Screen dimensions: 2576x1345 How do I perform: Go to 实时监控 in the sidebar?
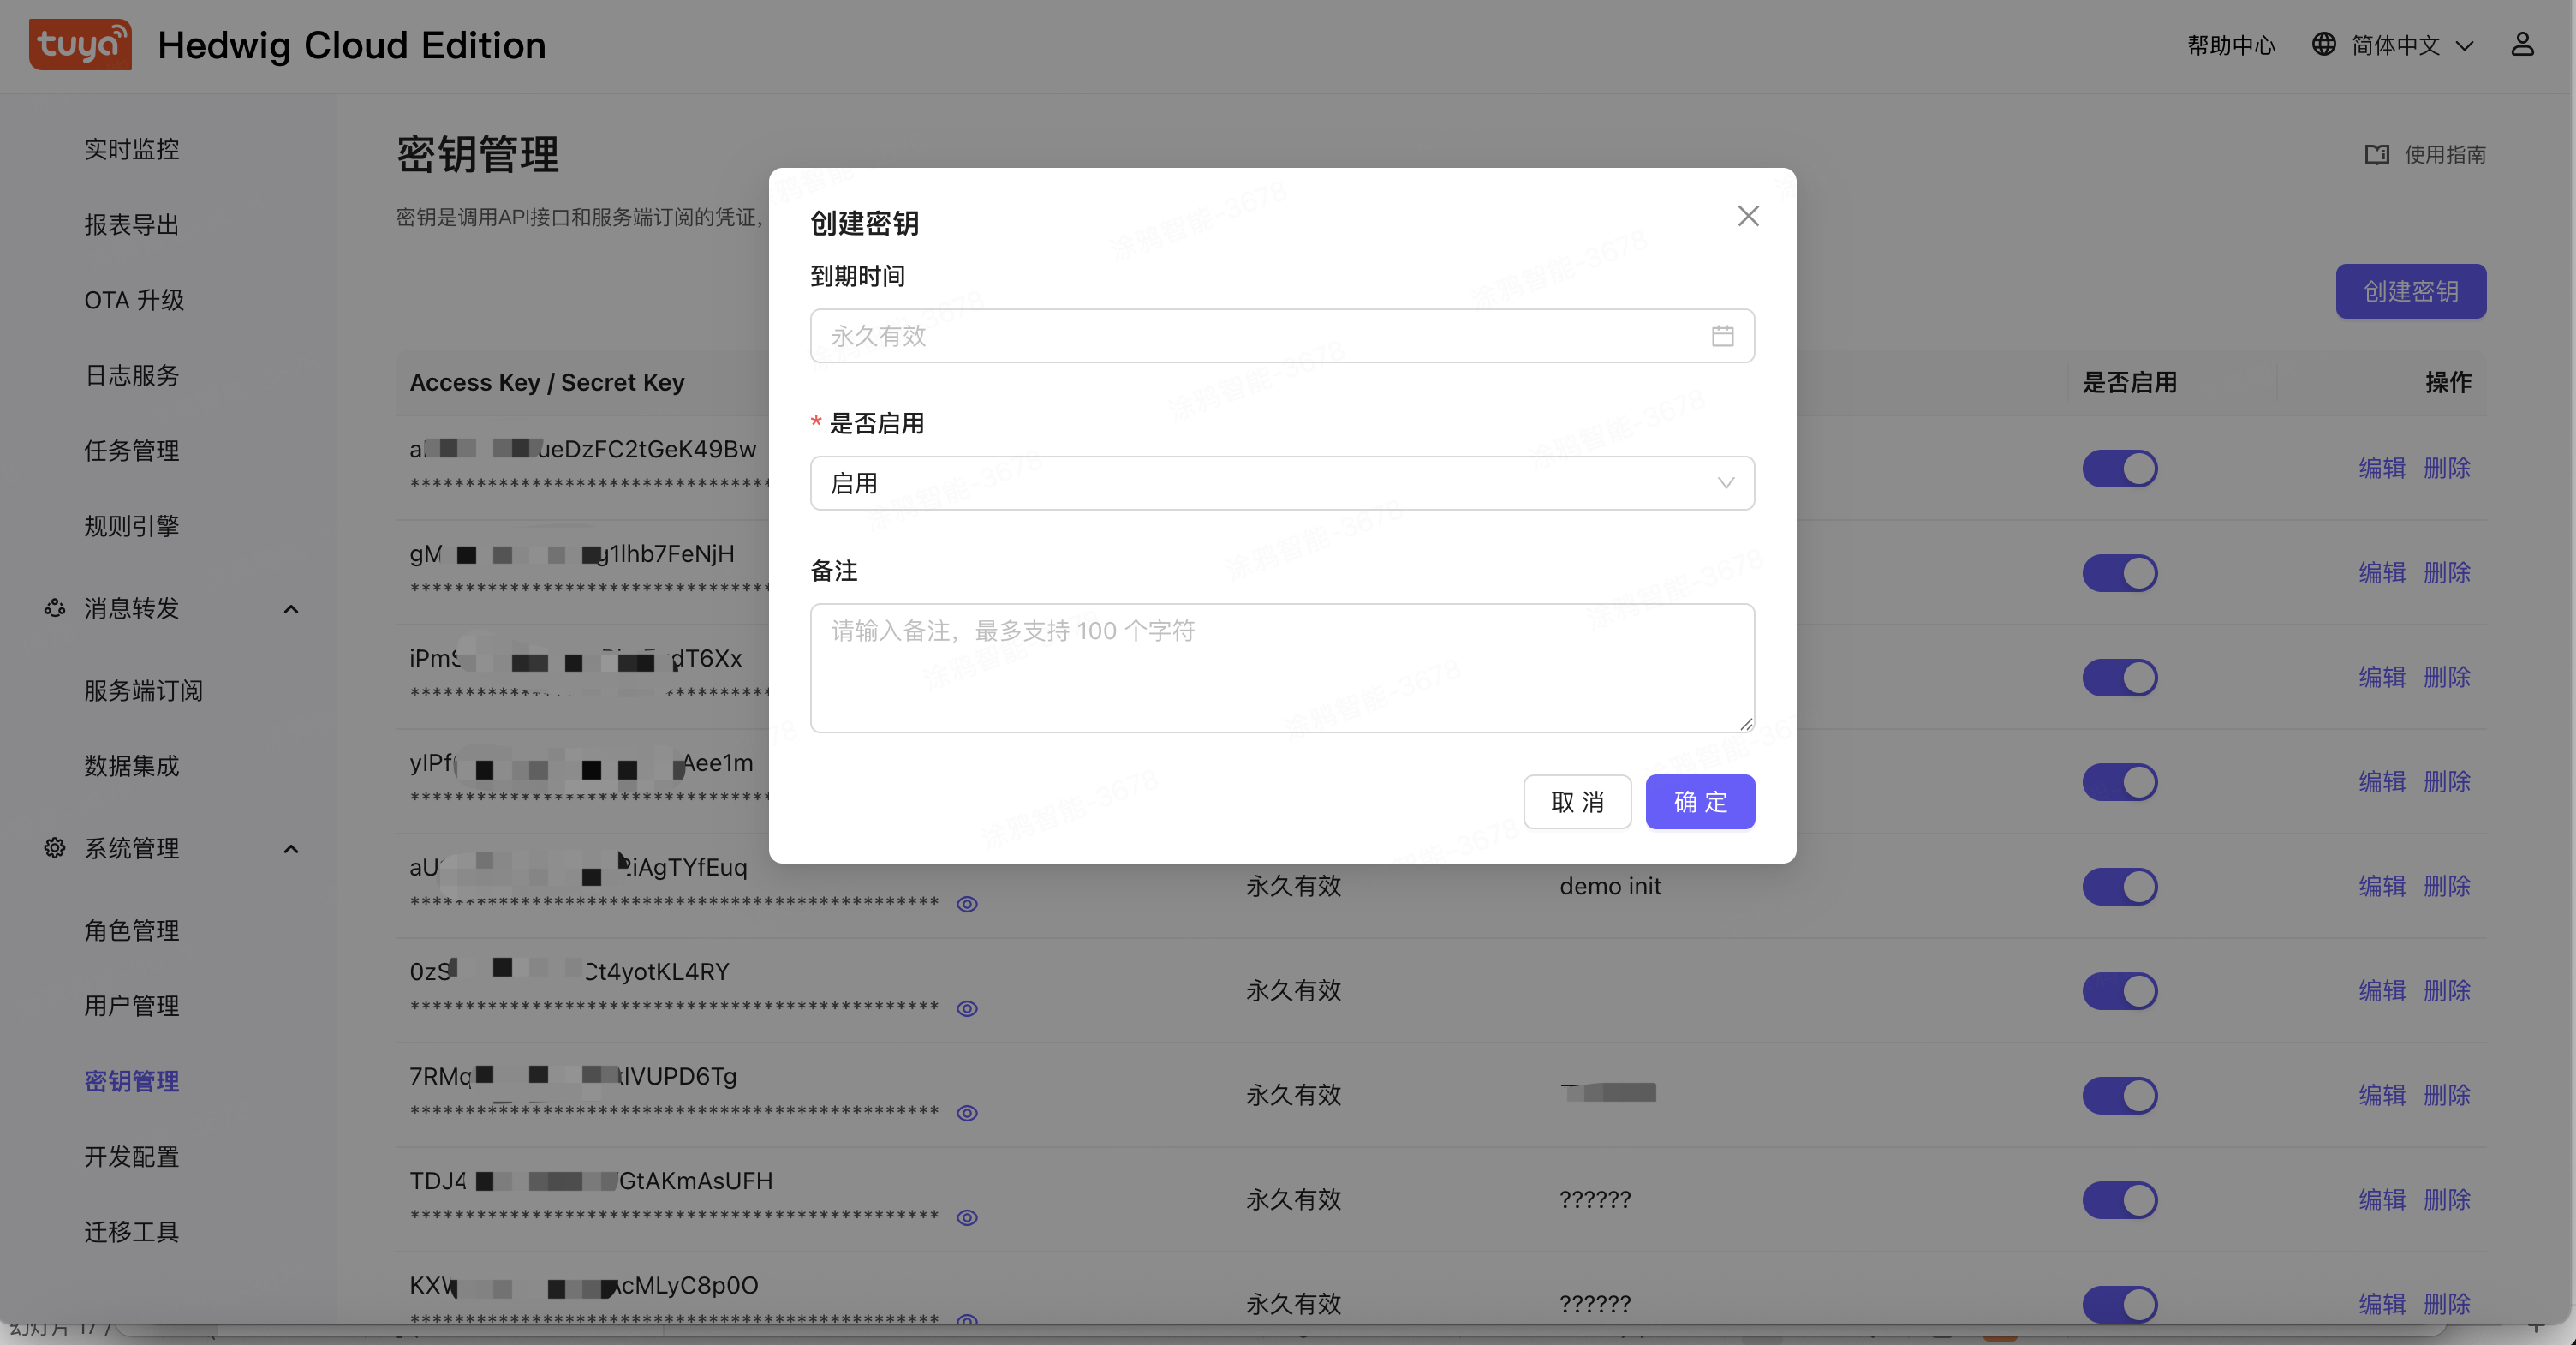pos(132,149)
